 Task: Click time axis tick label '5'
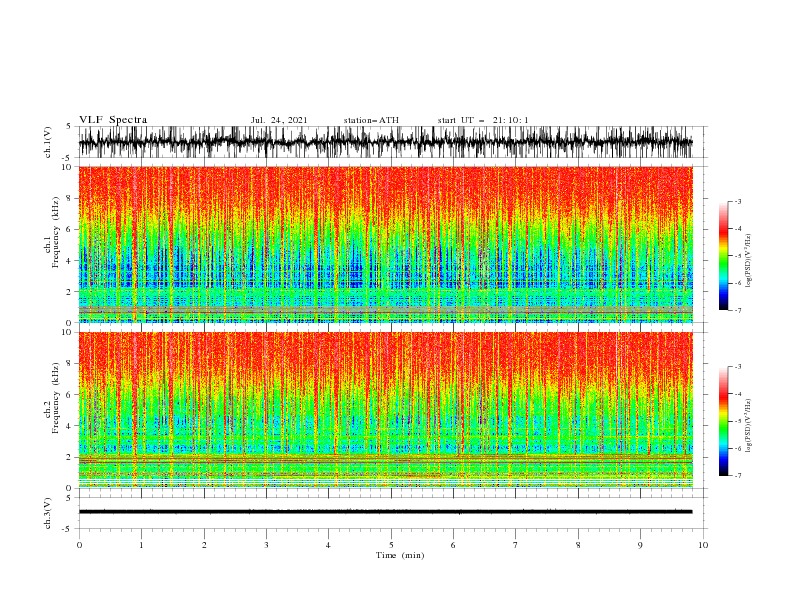click(391, 545)
